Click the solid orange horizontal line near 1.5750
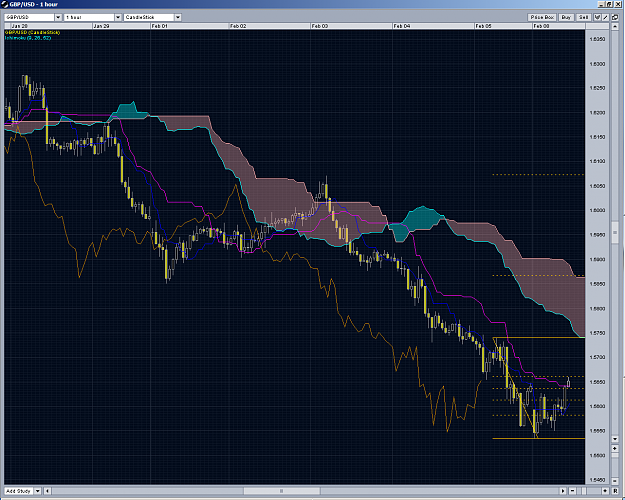Screen dimensions: 625x500 [539, 338]
